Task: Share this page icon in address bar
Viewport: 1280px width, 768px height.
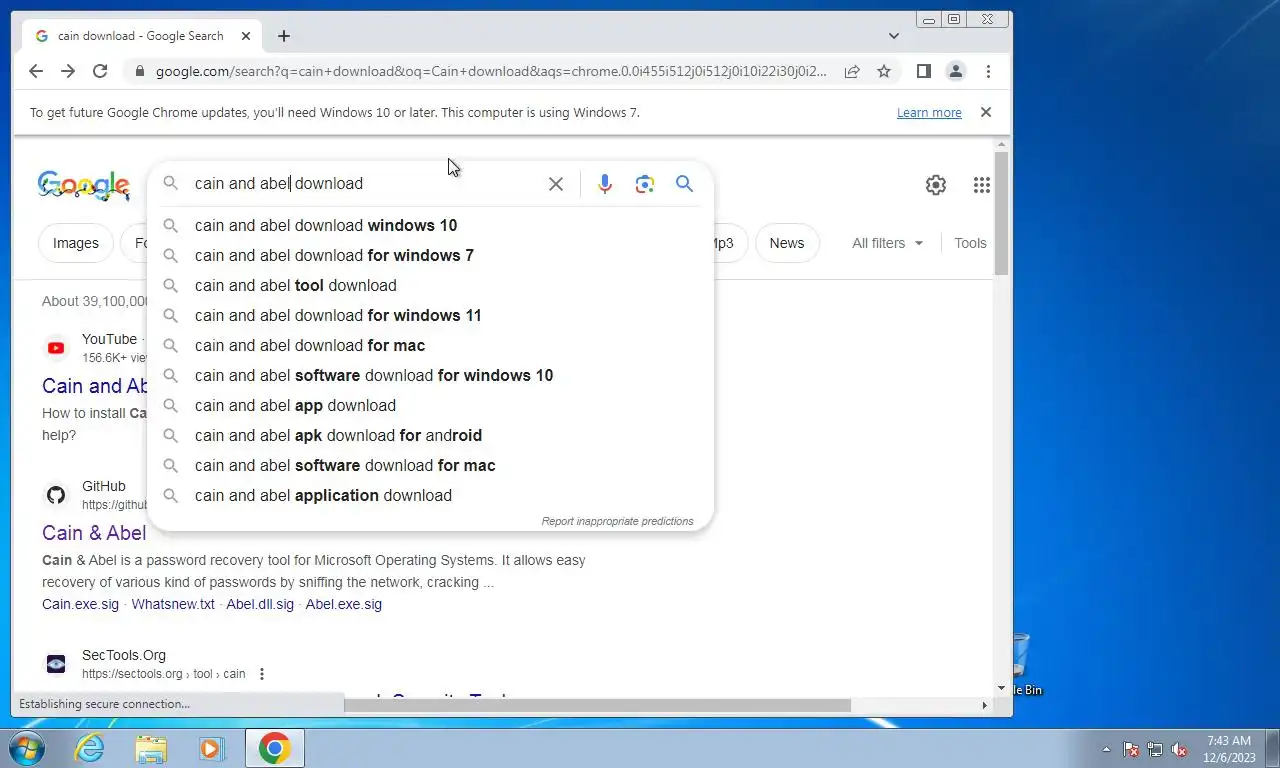Action: point(852,71)
